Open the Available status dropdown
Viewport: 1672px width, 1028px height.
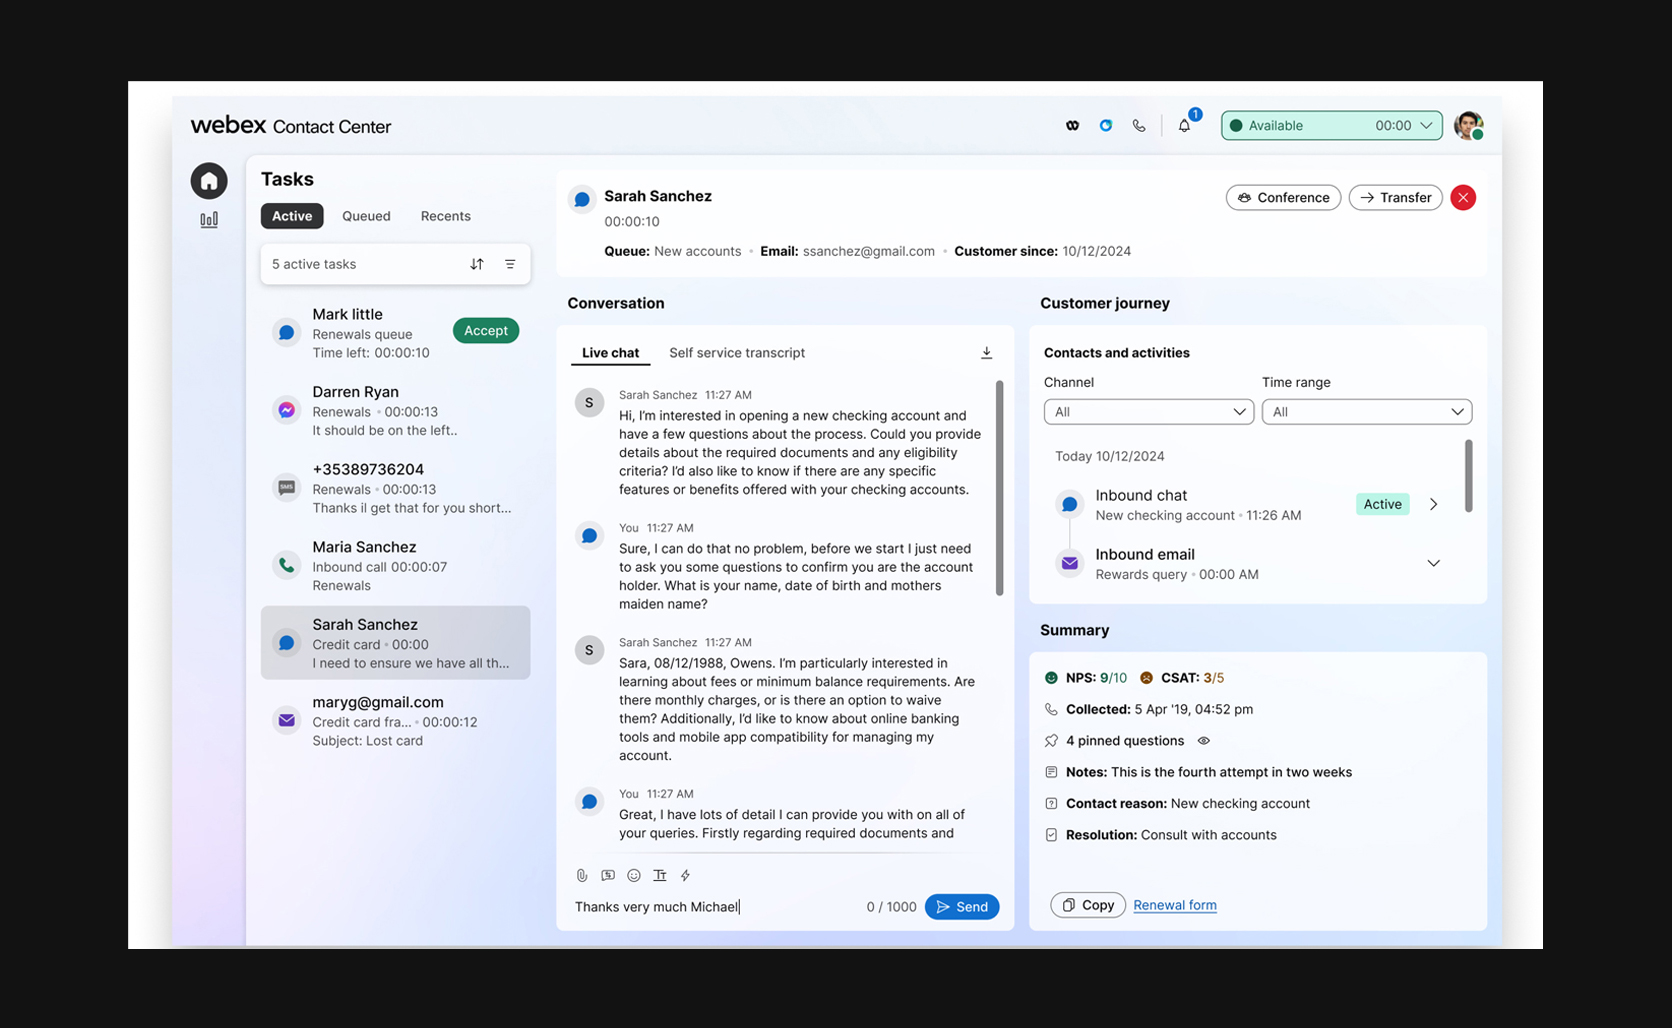[x=1331, y=126]
